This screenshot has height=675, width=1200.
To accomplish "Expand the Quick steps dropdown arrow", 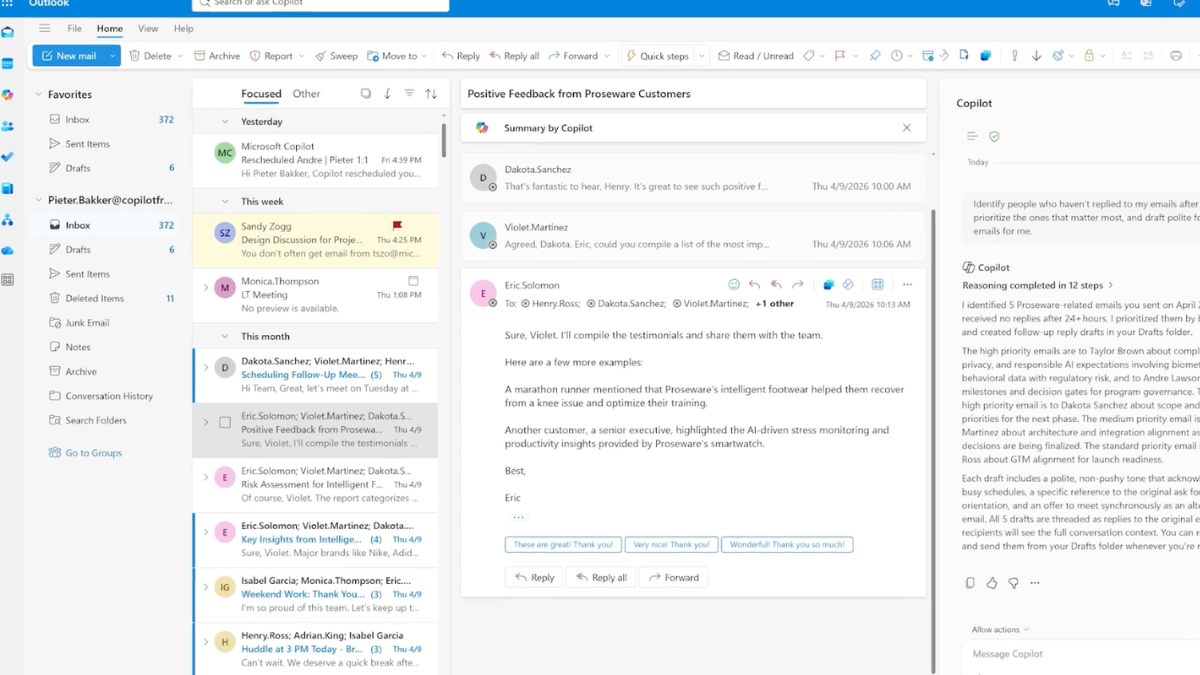I will coord(702,56).
